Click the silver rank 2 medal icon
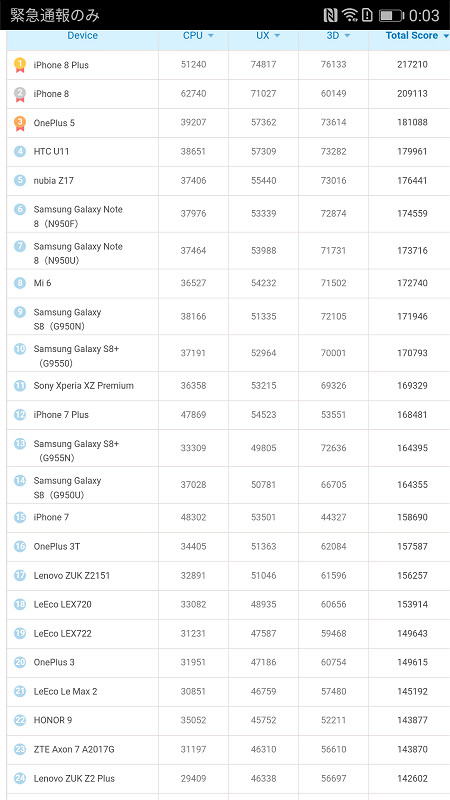The height and width of the screenshot is (800, 450). [19, 94]
